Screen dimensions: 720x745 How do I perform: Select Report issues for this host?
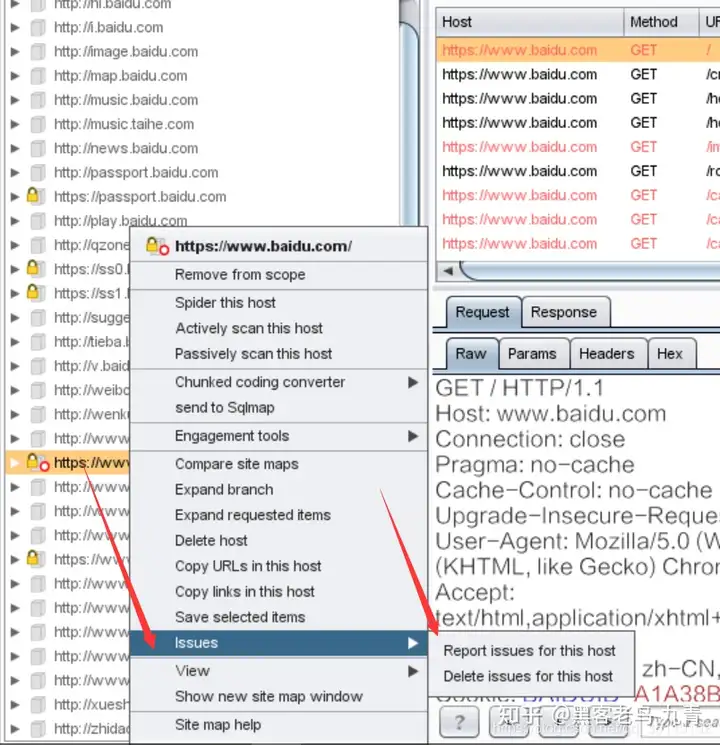529,650
